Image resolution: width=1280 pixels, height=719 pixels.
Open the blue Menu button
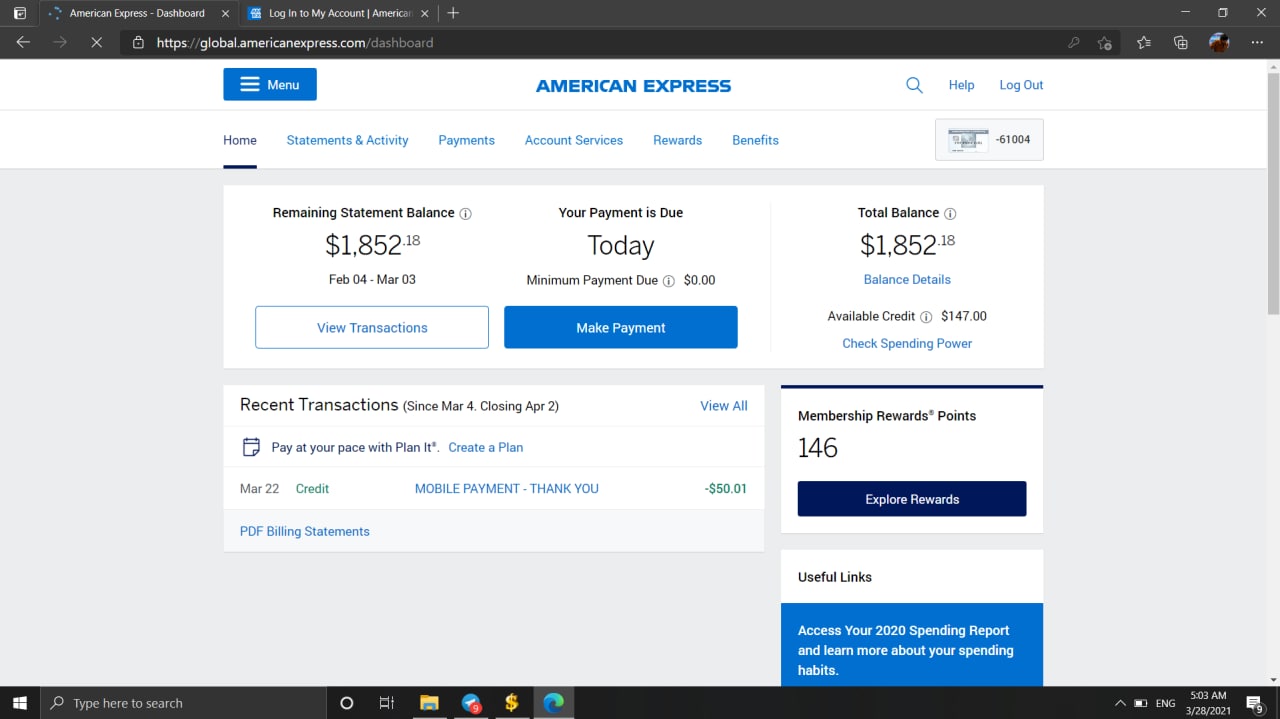[x=270, y=85]
